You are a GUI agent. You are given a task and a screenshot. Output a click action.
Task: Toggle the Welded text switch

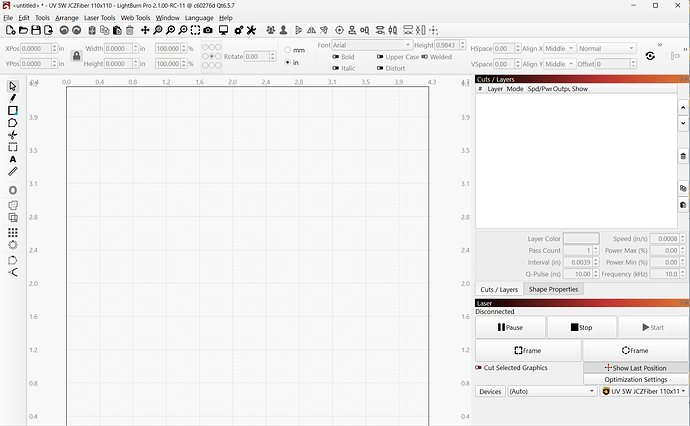tap(425, 57)
